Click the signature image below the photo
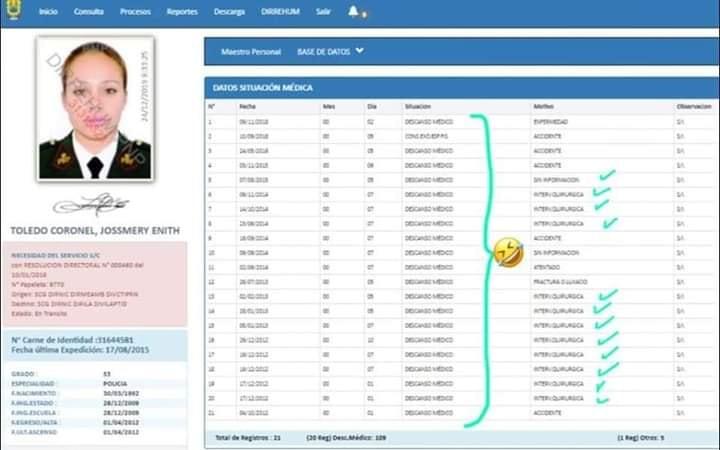Viewport: 720px width, 450px height. tap(91, 204)
